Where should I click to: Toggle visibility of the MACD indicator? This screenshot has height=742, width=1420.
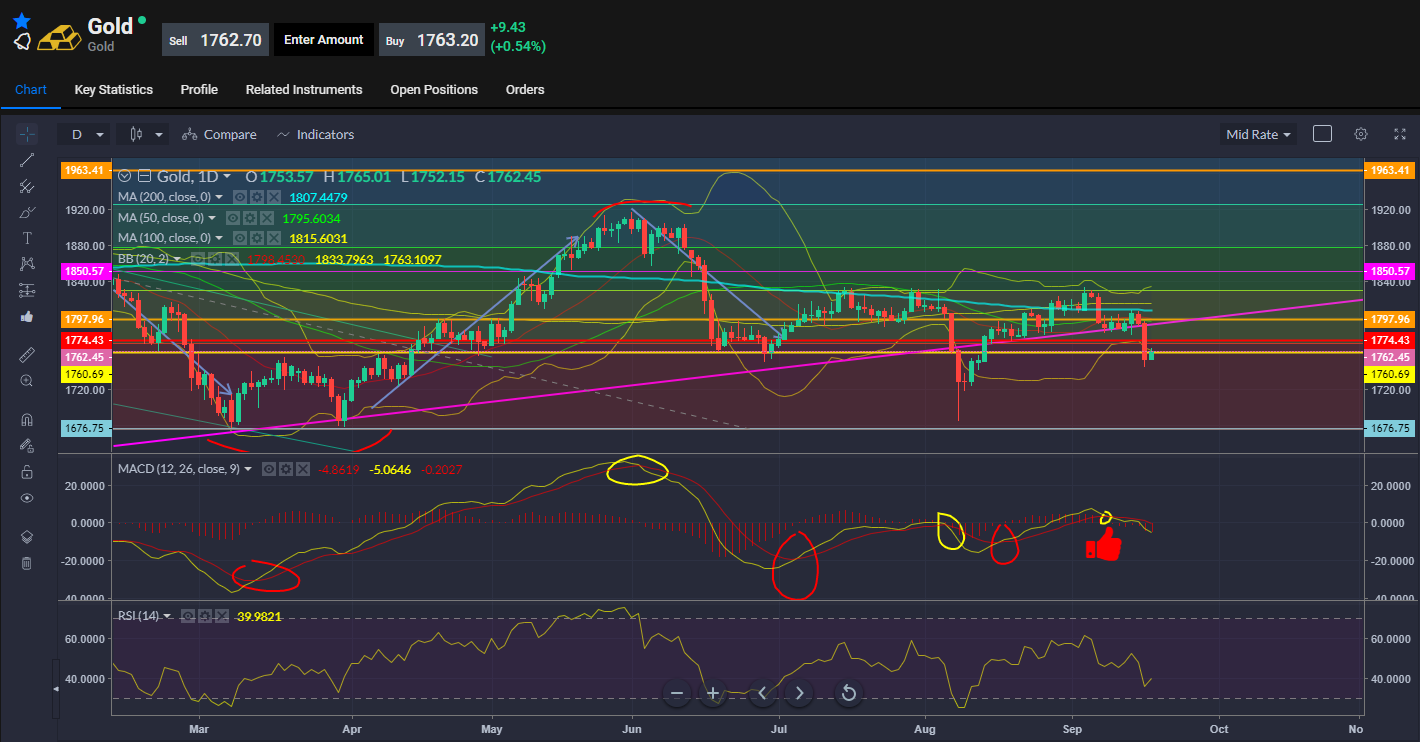click(270, 469)
